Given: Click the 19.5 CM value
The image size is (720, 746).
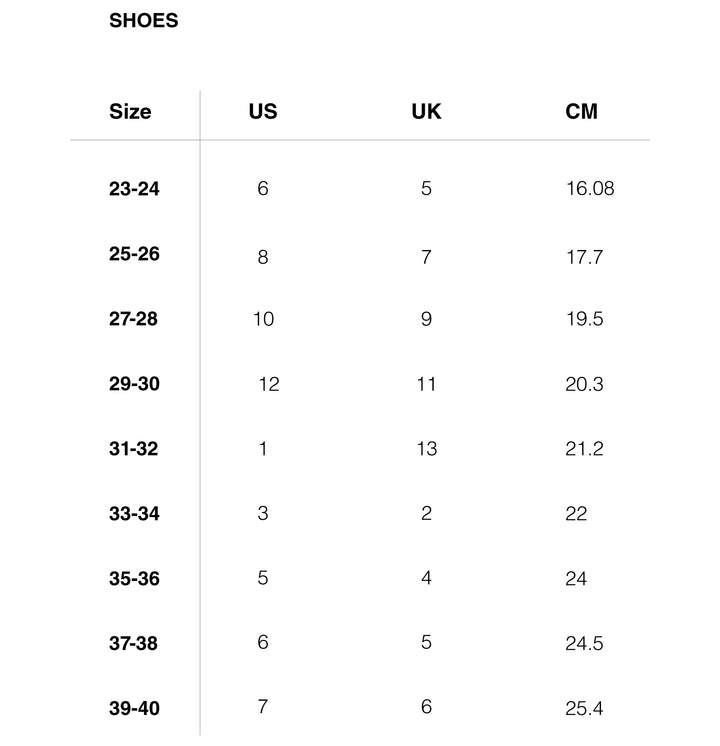Looking at the screenshot, I should click(x=584, y=319).
